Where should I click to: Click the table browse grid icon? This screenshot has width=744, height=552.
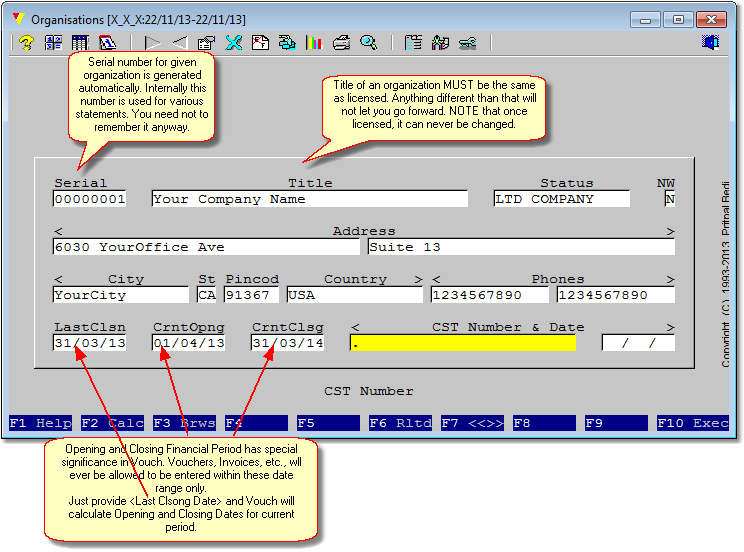[x=80, y=43]
